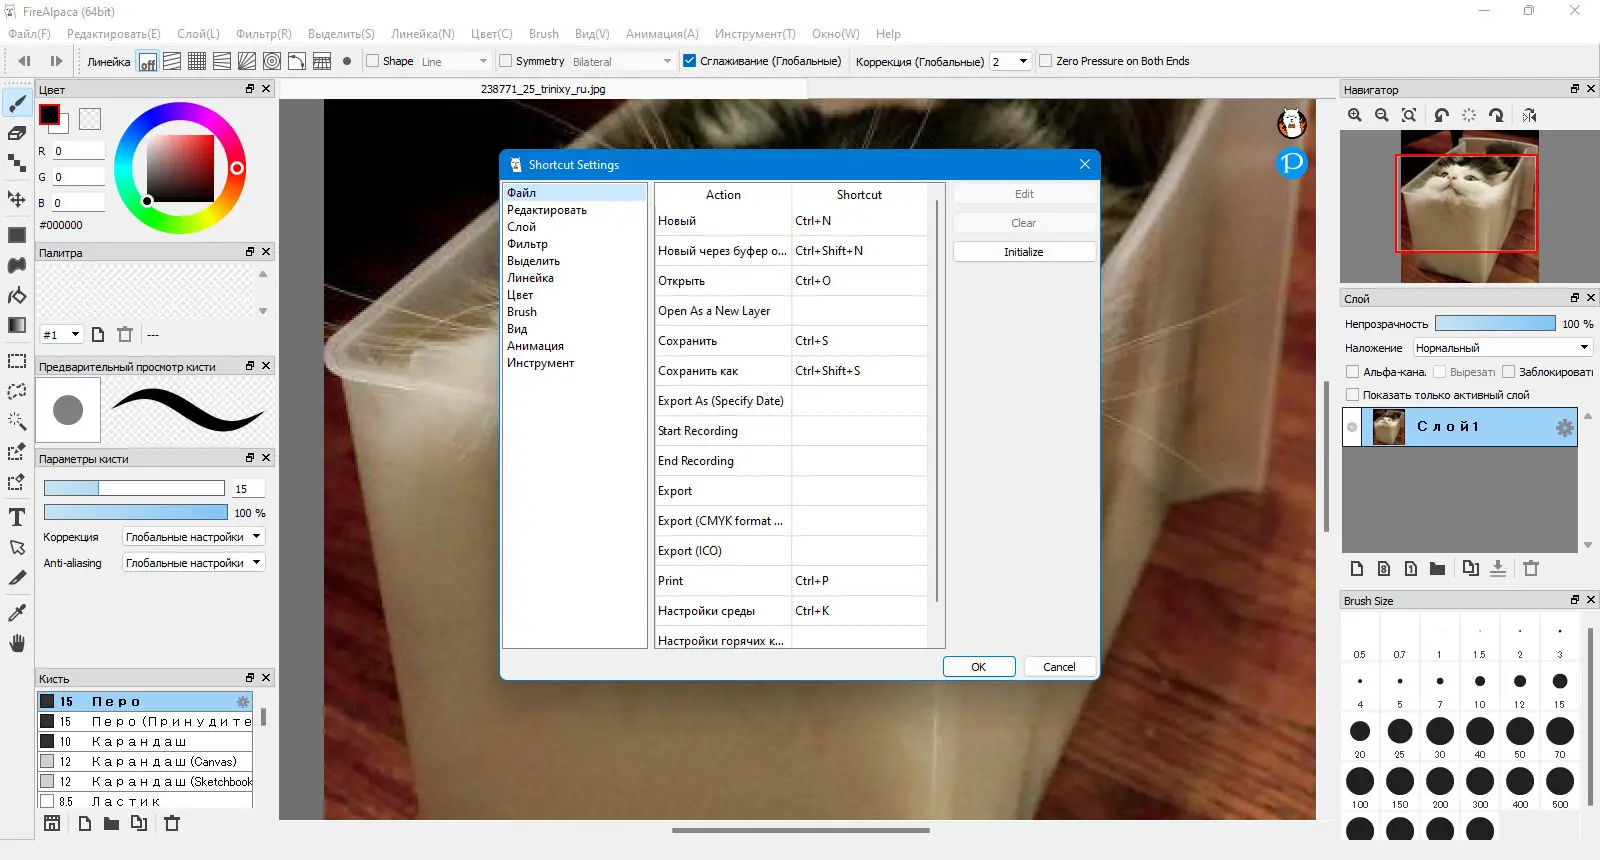Toggle the Shape checkbox
1600x860 pixels.
pos(373,61)
